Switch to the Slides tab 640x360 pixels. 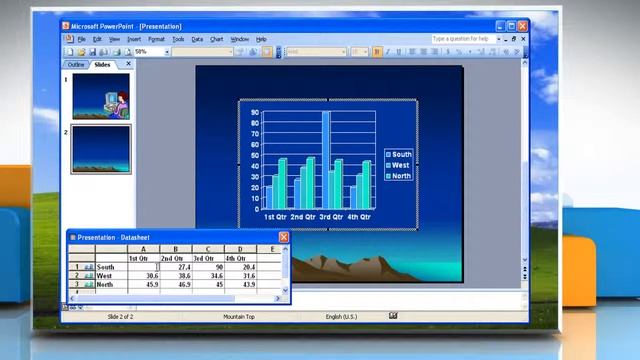[x=102, y=64]
